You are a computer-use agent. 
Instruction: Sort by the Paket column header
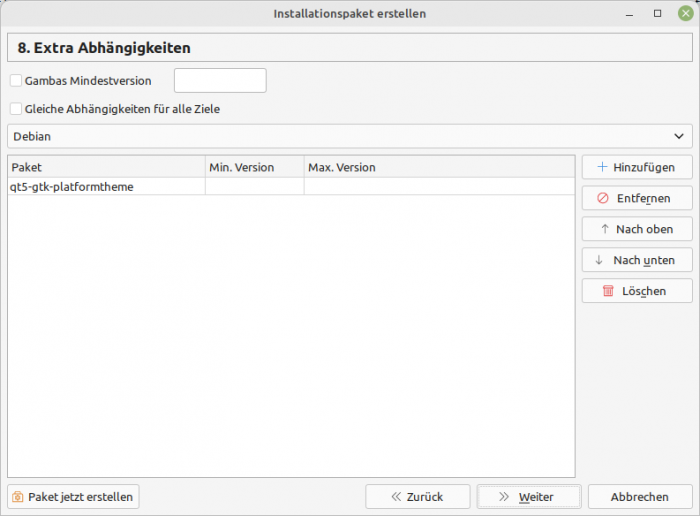106,167
